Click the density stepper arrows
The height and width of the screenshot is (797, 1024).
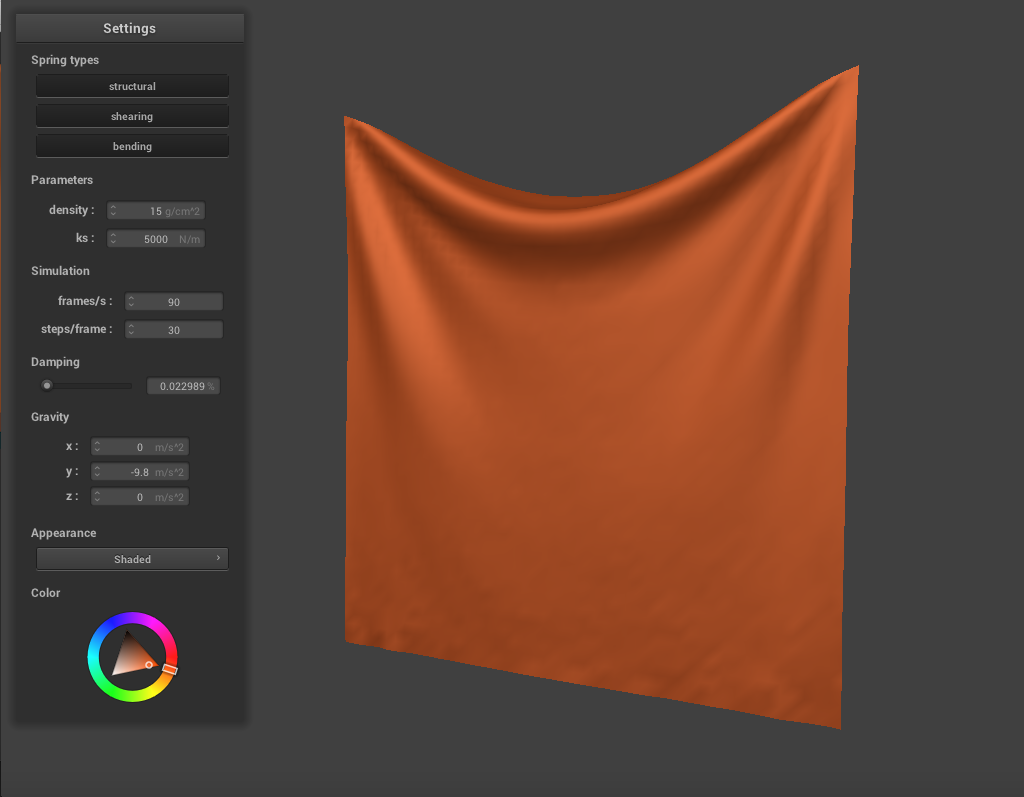click(113, 211)
